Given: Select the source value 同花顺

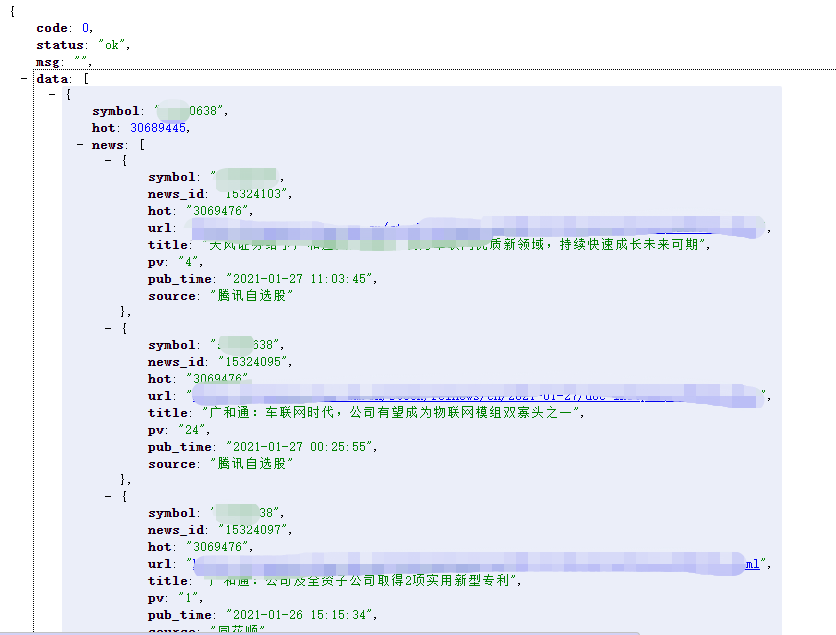Looking at the screenshot, I should tap(240, 632).
